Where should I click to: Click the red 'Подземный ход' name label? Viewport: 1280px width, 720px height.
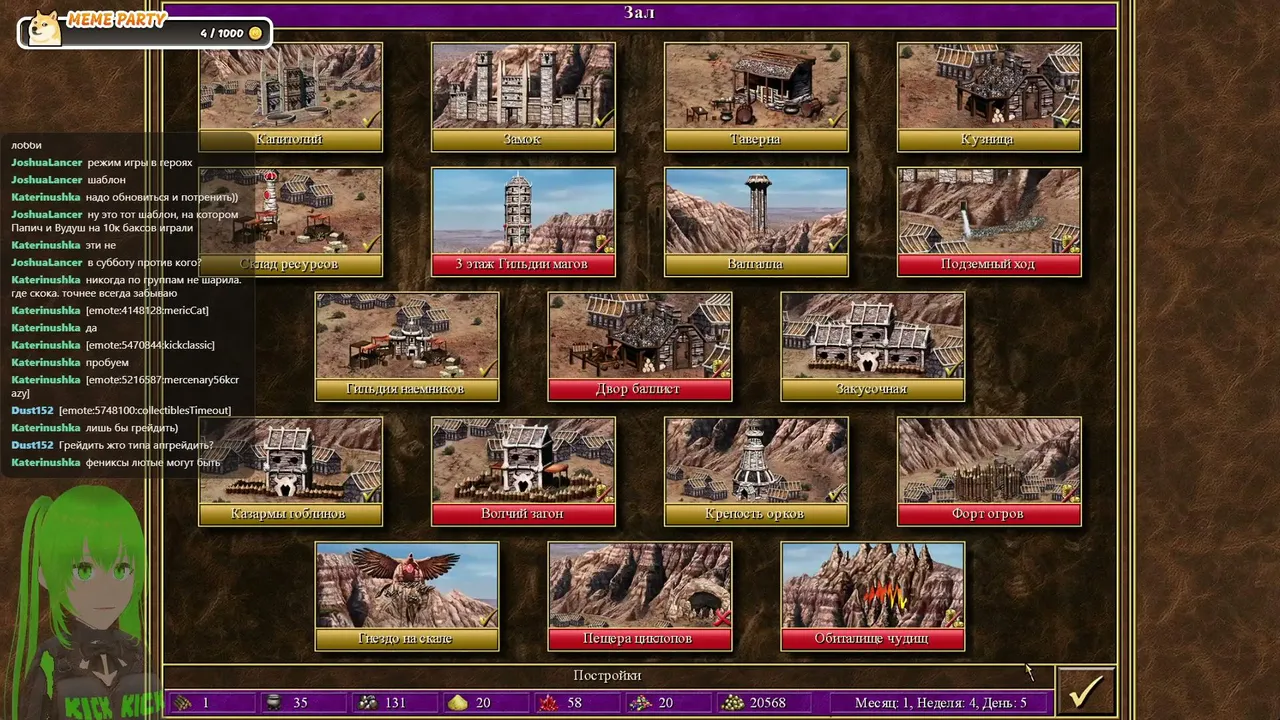989,265
